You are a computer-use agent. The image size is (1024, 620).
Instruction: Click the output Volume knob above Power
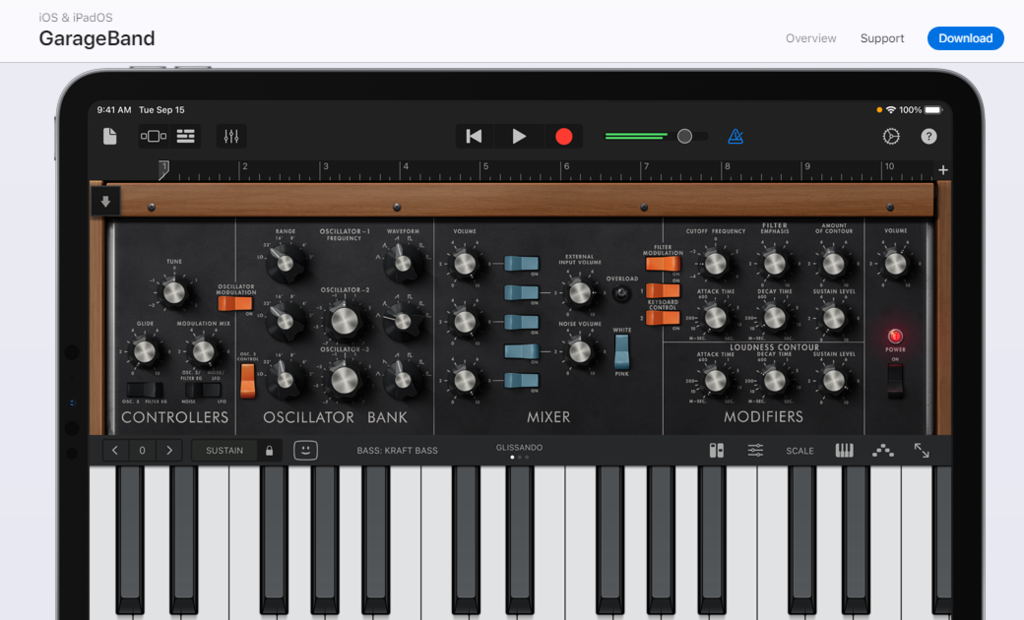tap(895, 264)
